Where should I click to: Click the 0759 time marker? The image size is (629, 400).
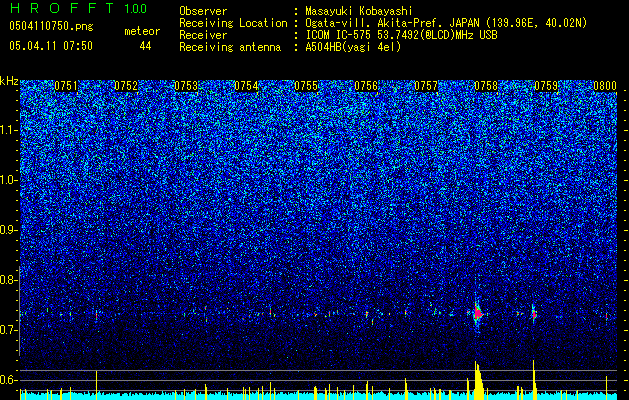(x=546, y=86)
